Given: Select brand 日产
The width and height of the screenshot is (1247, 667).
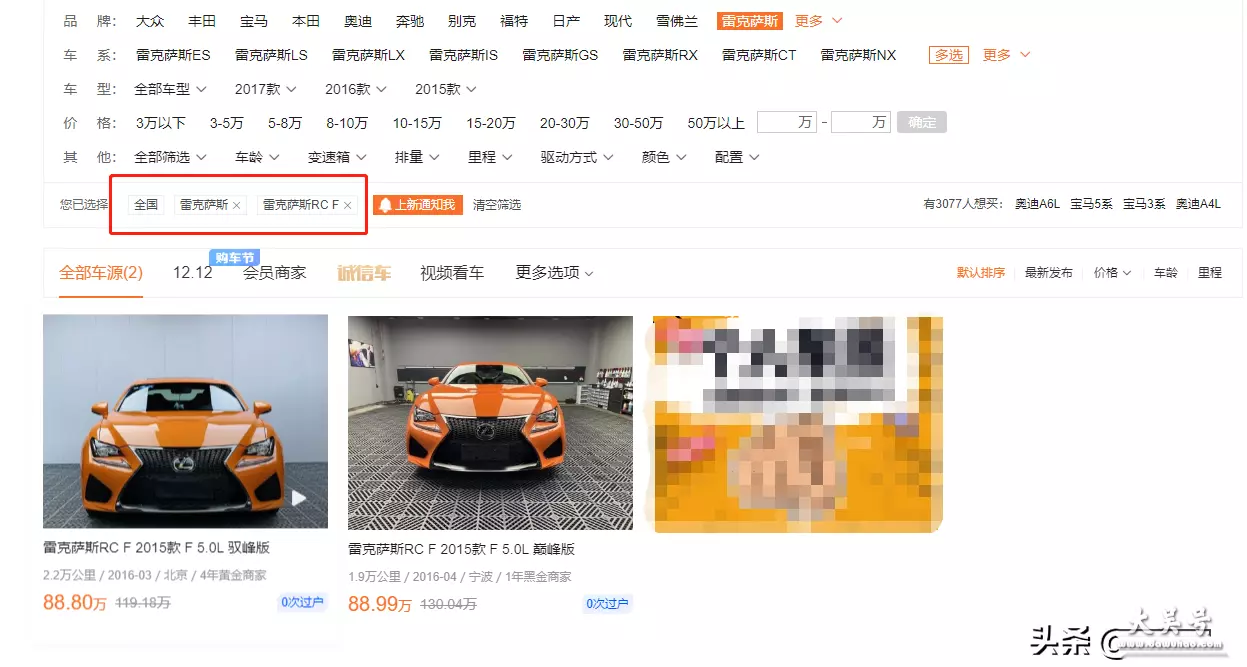Looking at the screenshot, I should point(566,21).
